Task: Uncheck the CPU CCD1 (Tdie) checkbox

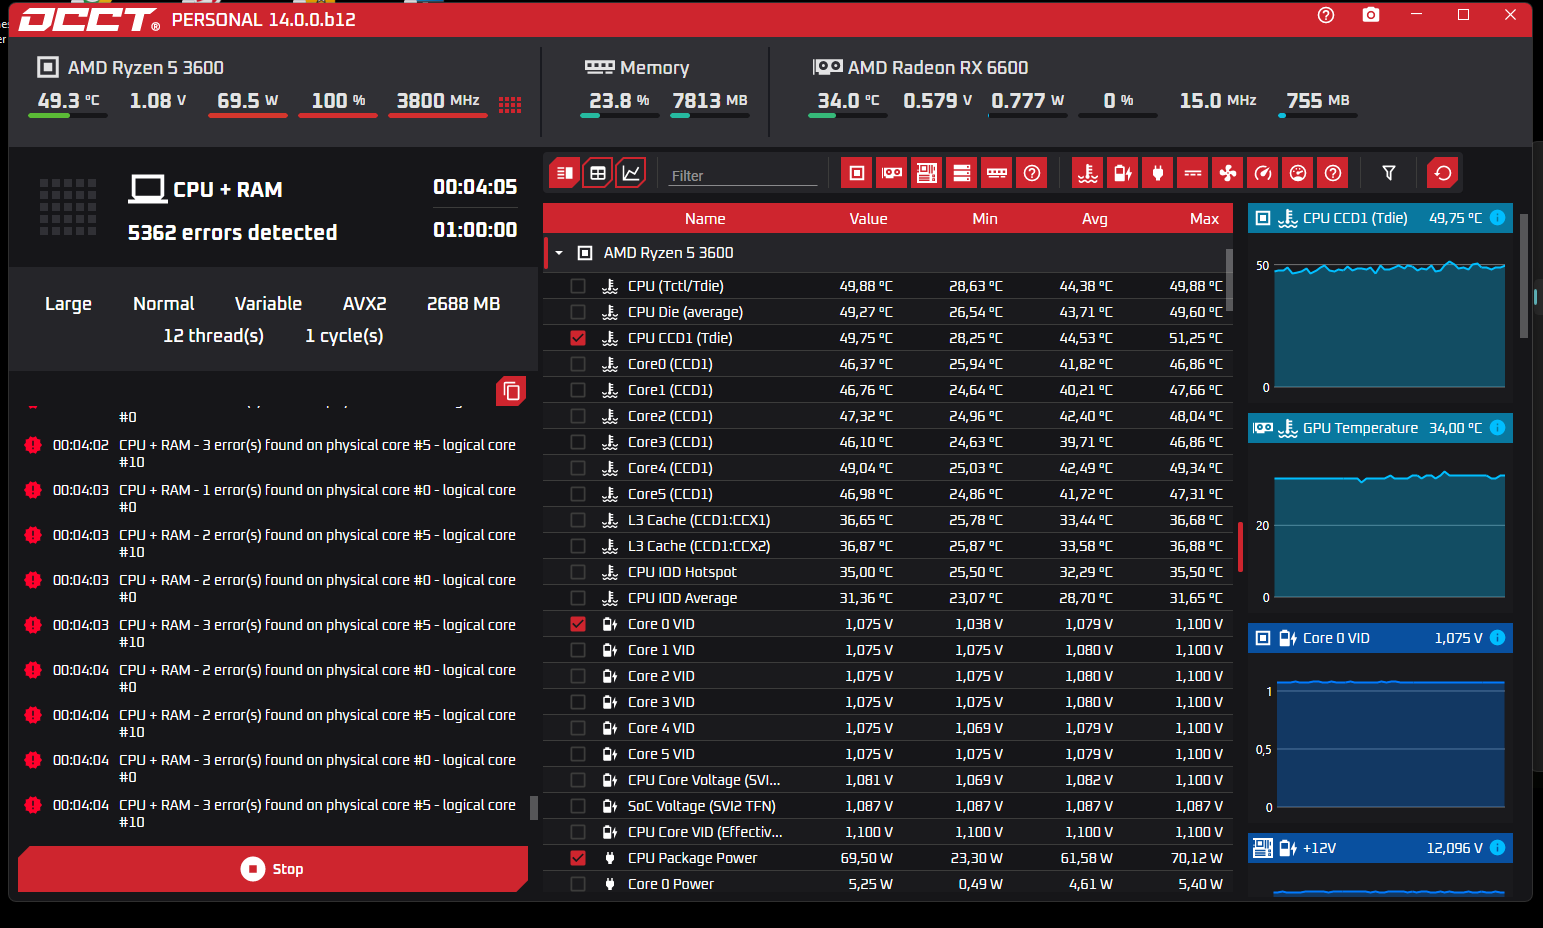Action: [x=578, y=338]
